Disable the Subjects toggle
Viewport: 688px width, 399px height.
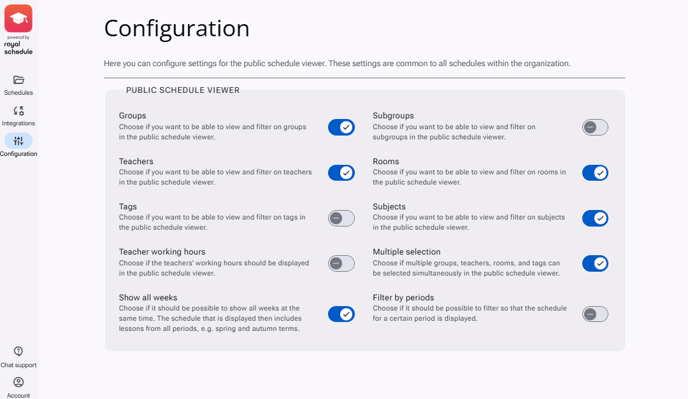tap(595, 218)
